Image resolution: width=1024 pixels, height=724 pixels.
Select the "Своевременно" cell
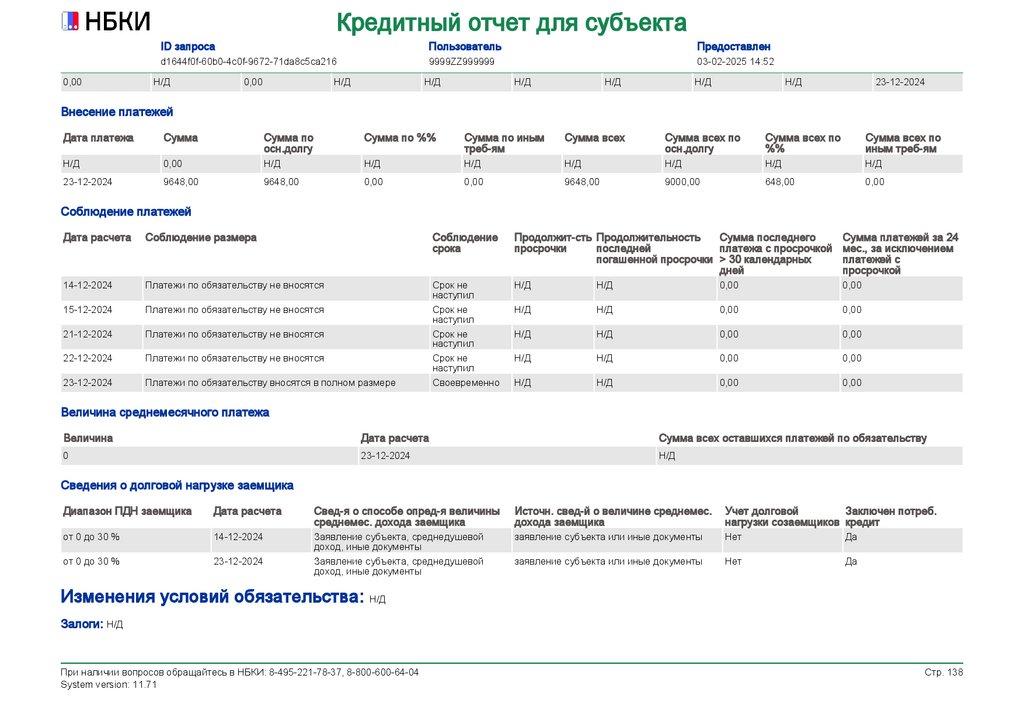pyautogui.click(x=466, y=383)
